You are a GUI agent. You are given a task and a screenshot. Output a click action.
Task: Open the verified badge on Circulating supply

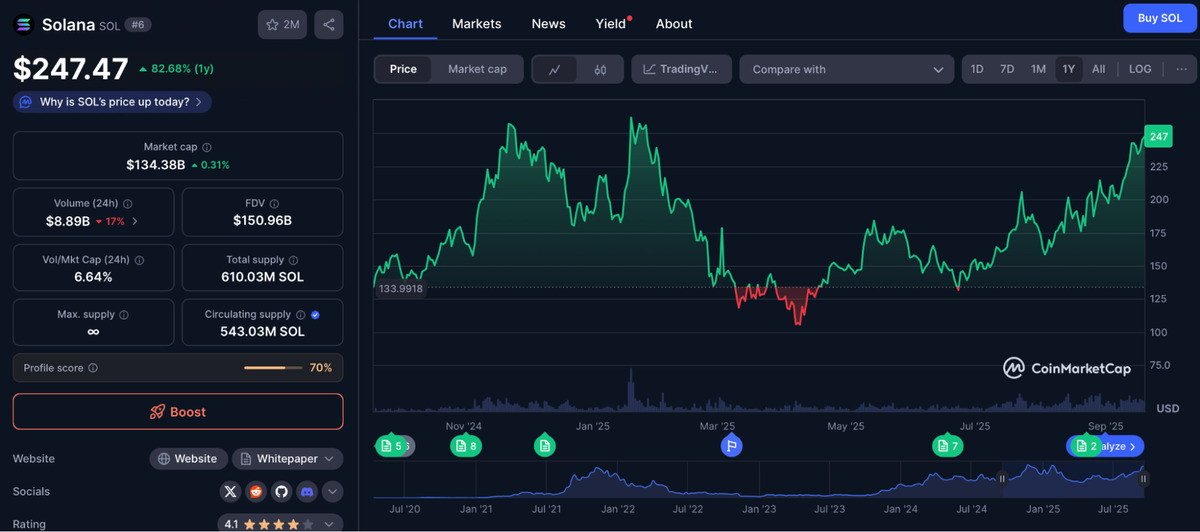pyautogui.click(x=315, y=315)
